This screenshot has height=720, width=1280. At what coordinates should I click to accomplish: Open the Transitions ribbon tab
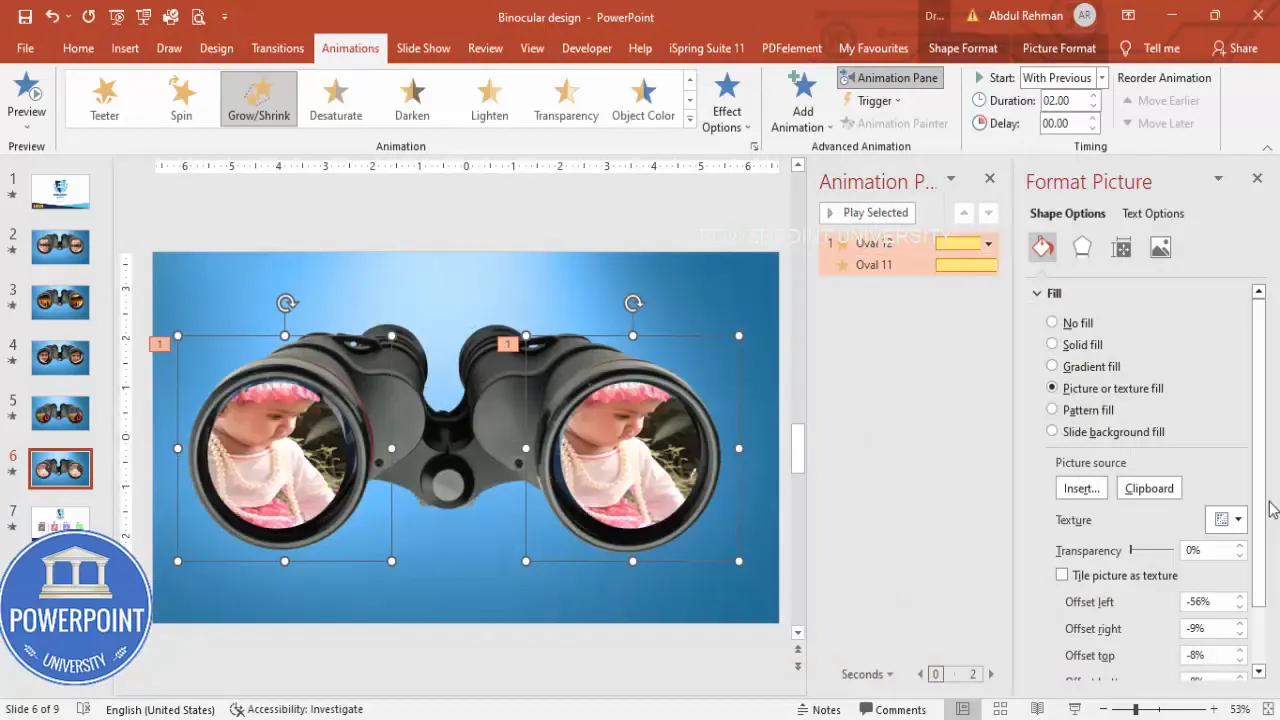click(x=277, y=48)
